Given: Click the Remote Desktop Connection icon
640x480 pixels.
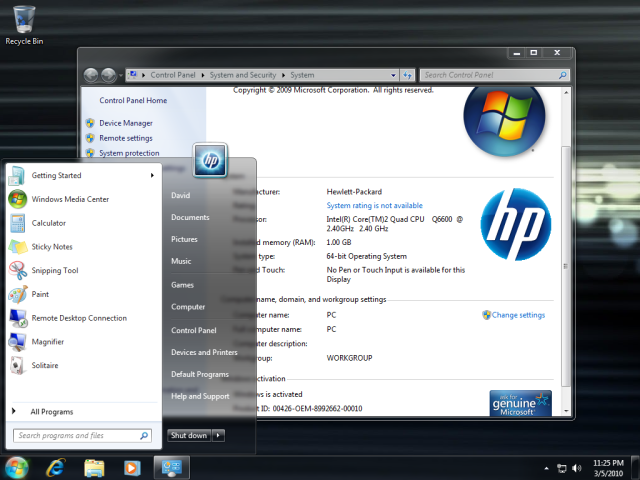Looking at the screenshot, I should (x=18, y=318).
